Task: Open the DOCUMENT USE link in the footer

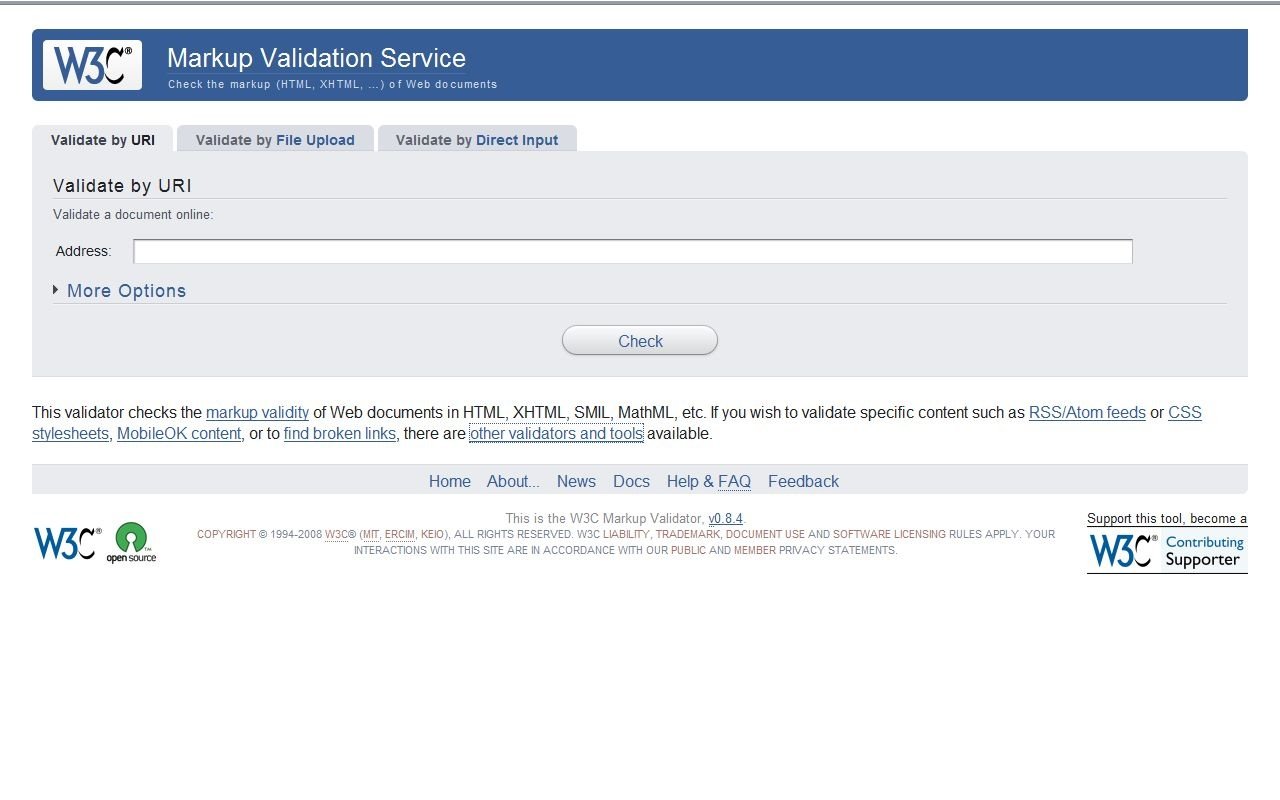Action: pos(765,534)
